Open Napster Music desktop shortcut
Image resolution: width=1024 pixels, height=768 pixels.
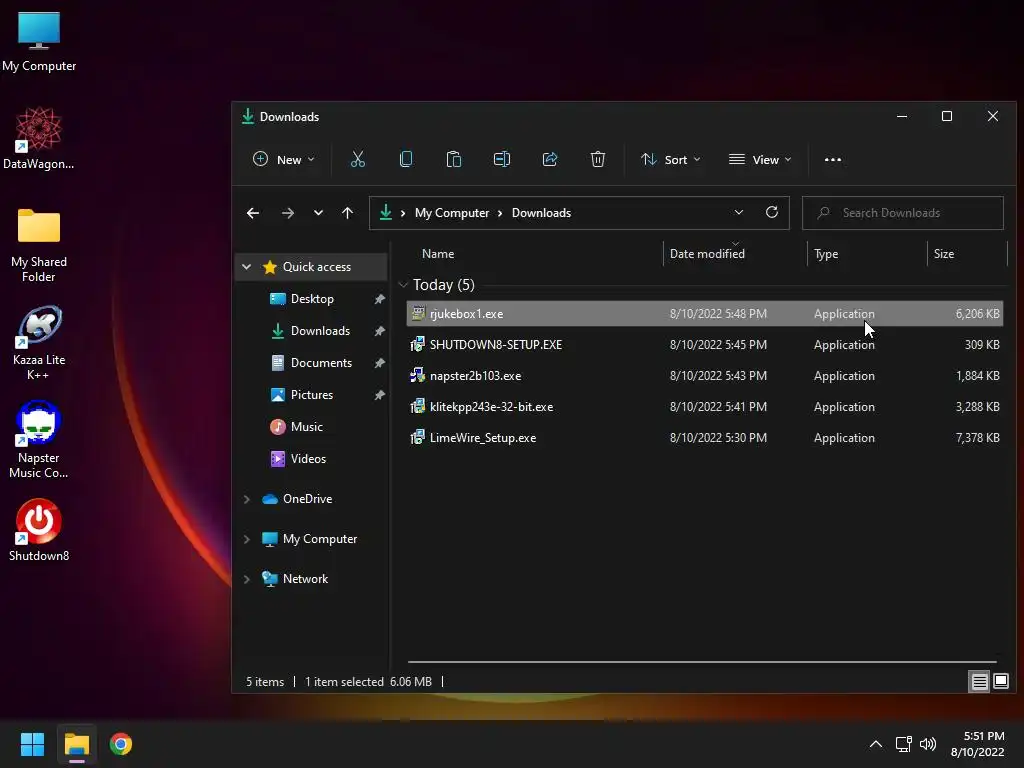point(39,440)
